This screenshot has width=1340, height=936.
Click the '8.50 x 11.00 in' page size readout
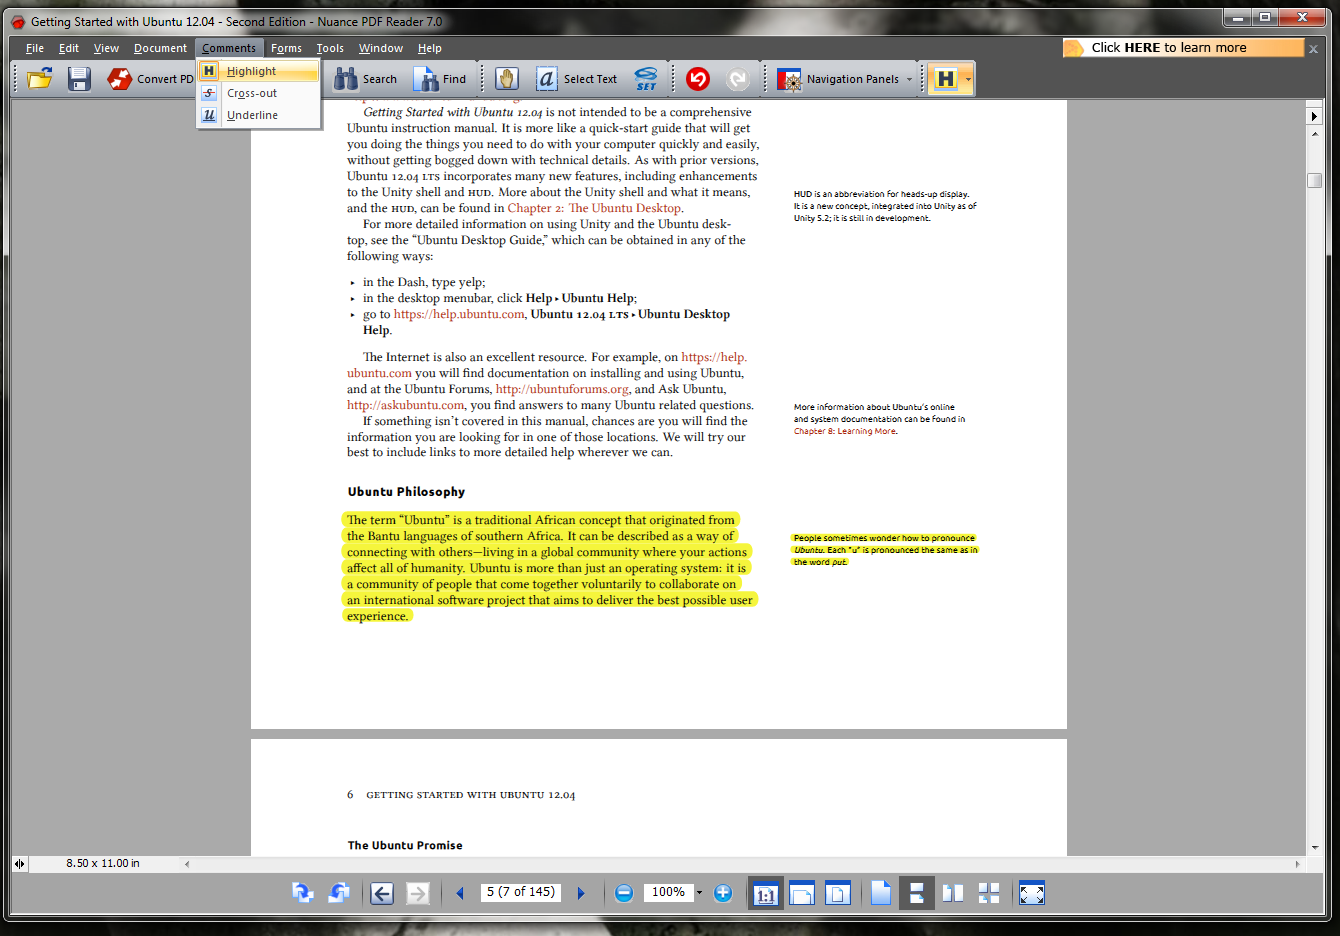(103, 863)
